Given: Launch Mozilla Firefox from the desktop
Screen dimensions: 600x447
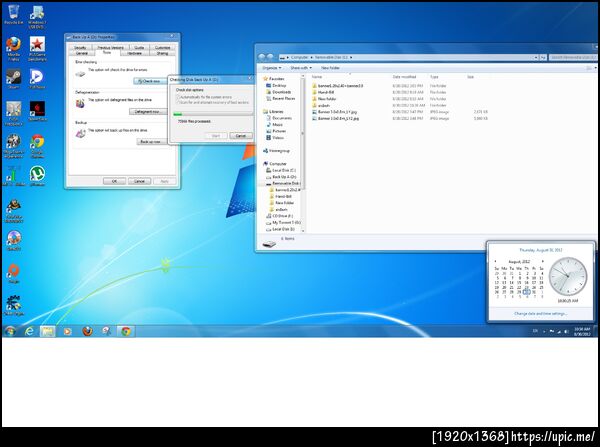Looking at the screenshot, I should click(x=13, y=48).
